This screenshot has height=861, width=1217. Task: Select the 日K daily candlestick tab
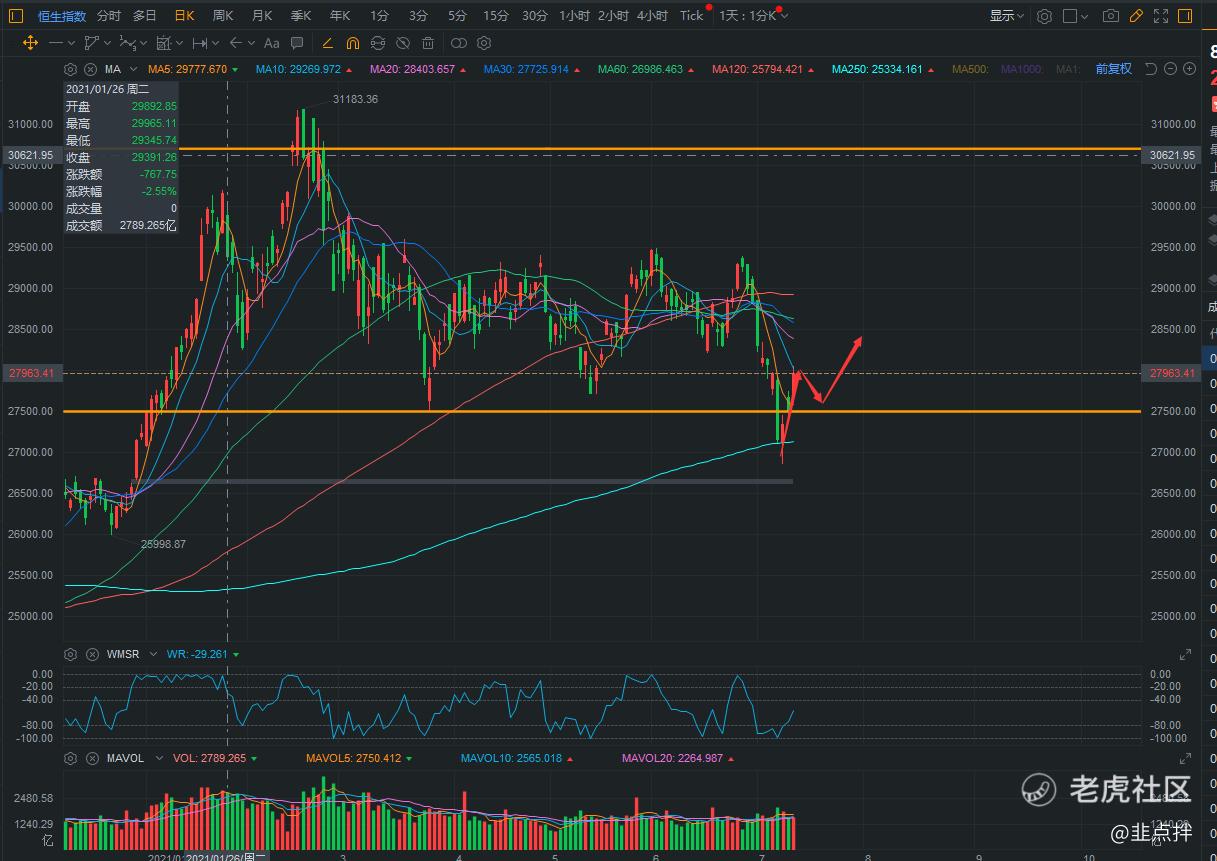click(184, 16)
